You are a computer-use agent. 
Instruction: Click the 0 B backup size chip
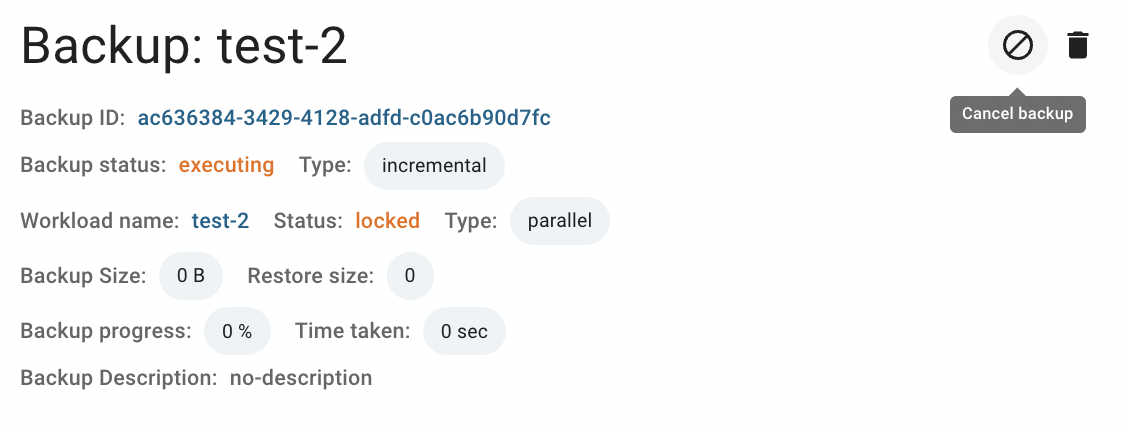pyautogui.click(x=191, y=276)
